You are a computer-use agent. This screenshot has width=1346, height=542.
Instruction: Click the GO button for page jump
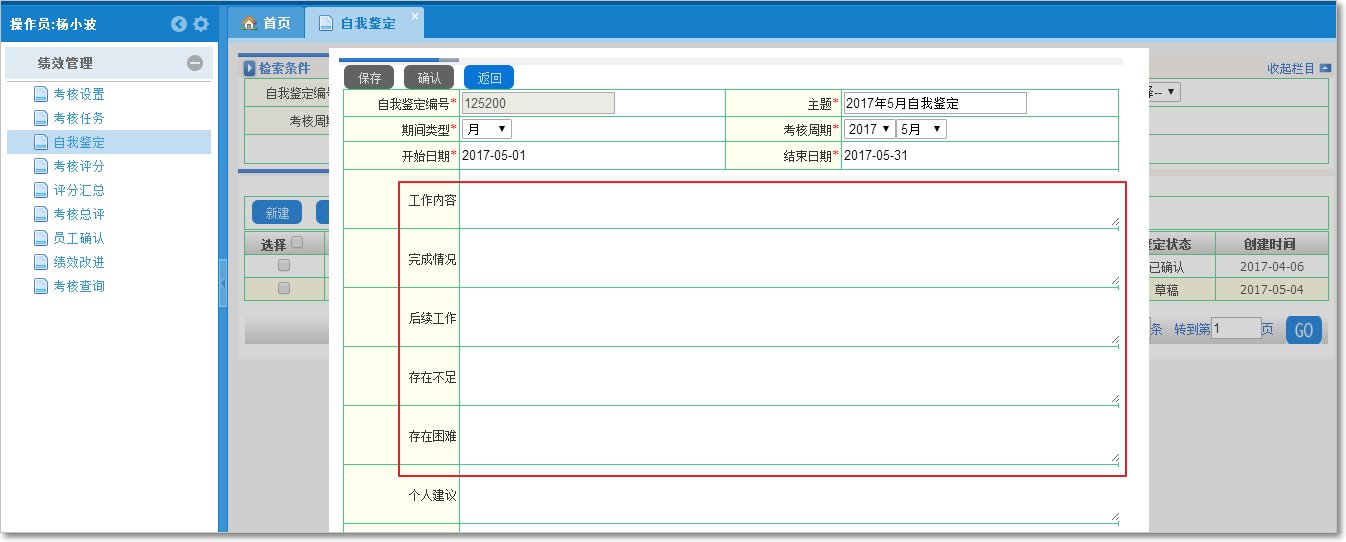(x=1304, y=330)
